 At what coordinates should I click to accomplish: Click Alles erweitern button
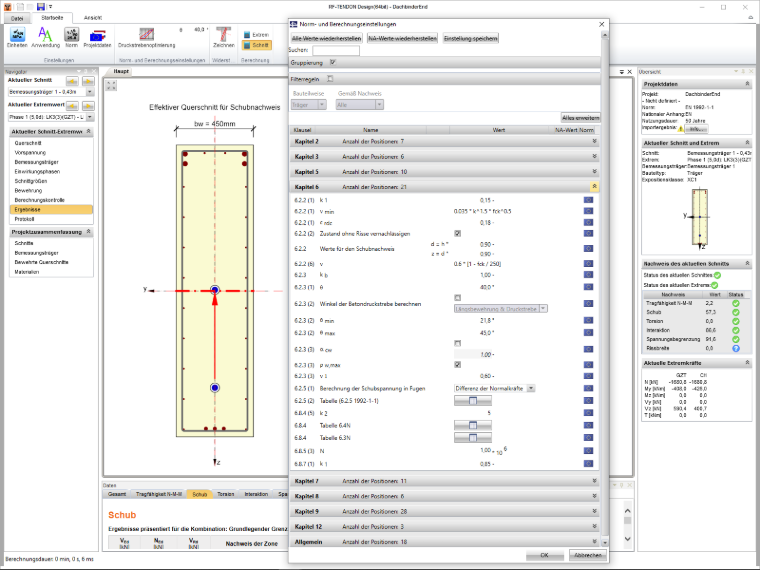(580, 118)
